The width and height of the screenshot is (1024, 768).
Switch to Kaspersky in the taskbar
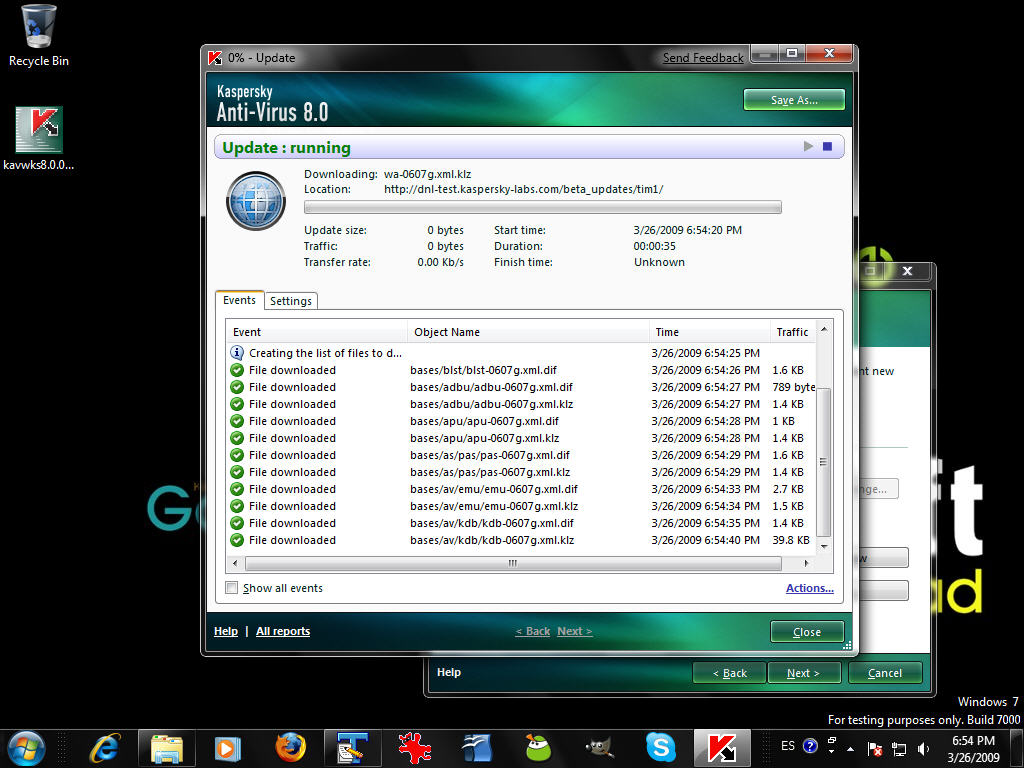[x=722, y=748]
